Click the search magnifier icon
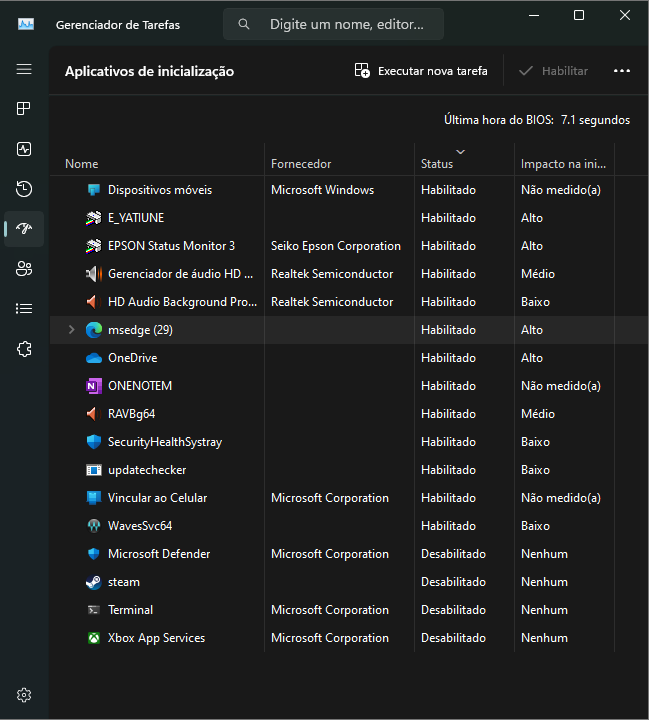 coord(244,24)
